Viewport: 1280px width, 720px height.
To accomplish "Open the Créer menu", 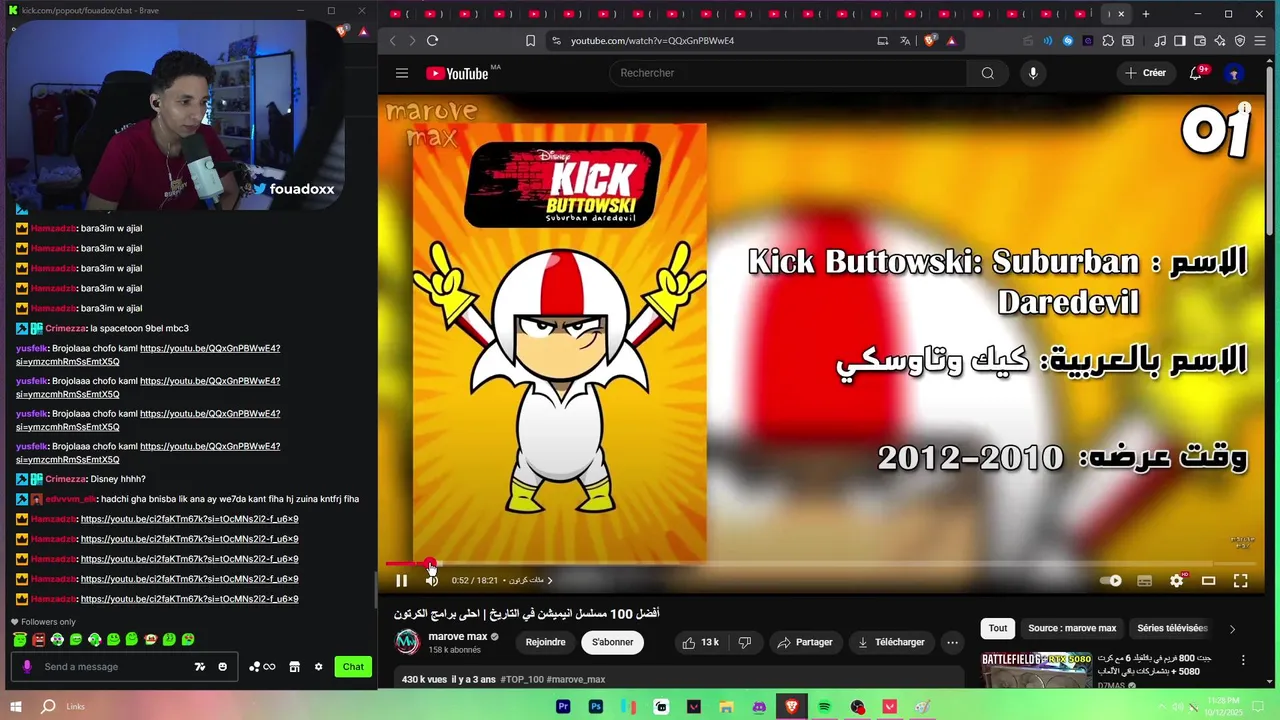I will (1145, 73).
